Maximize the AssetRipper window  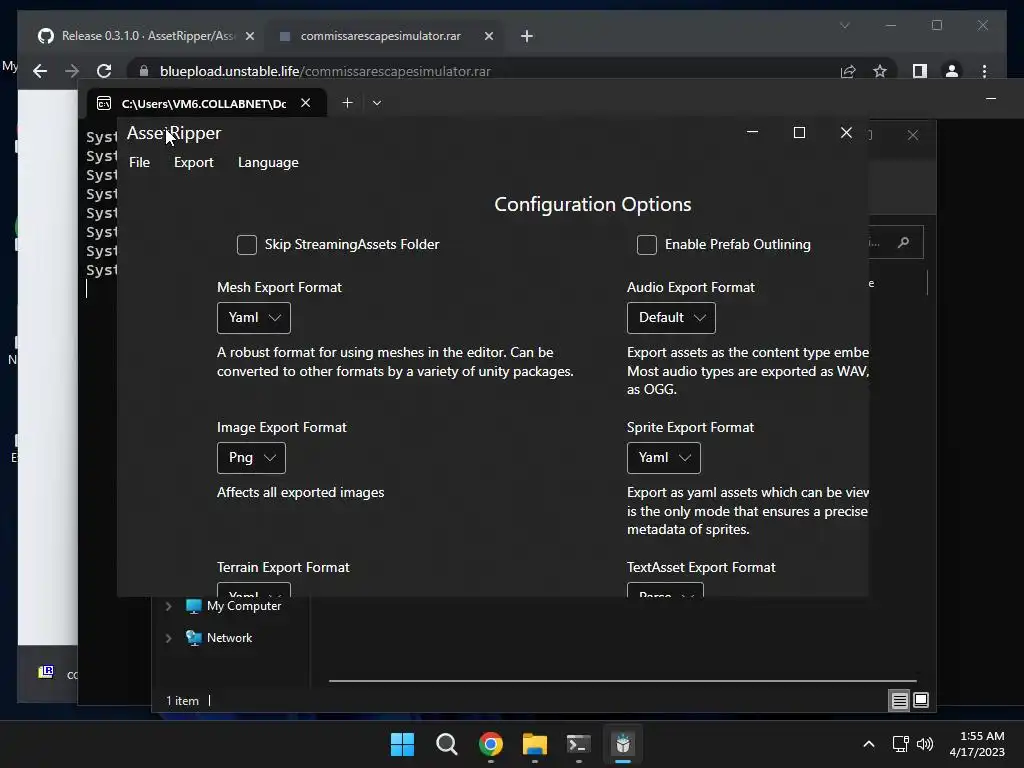799,133
